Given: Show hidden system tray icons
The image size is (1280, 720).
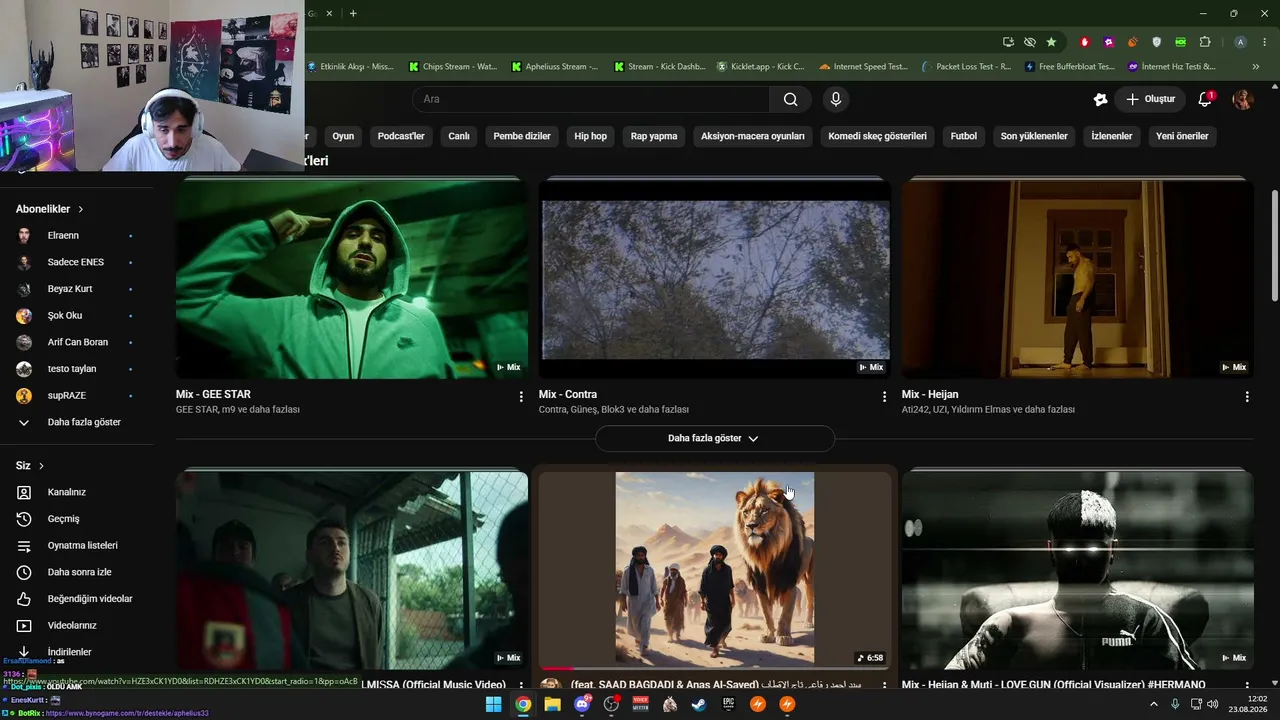Looking at the screenshot, I should (x=1153, y=704).
